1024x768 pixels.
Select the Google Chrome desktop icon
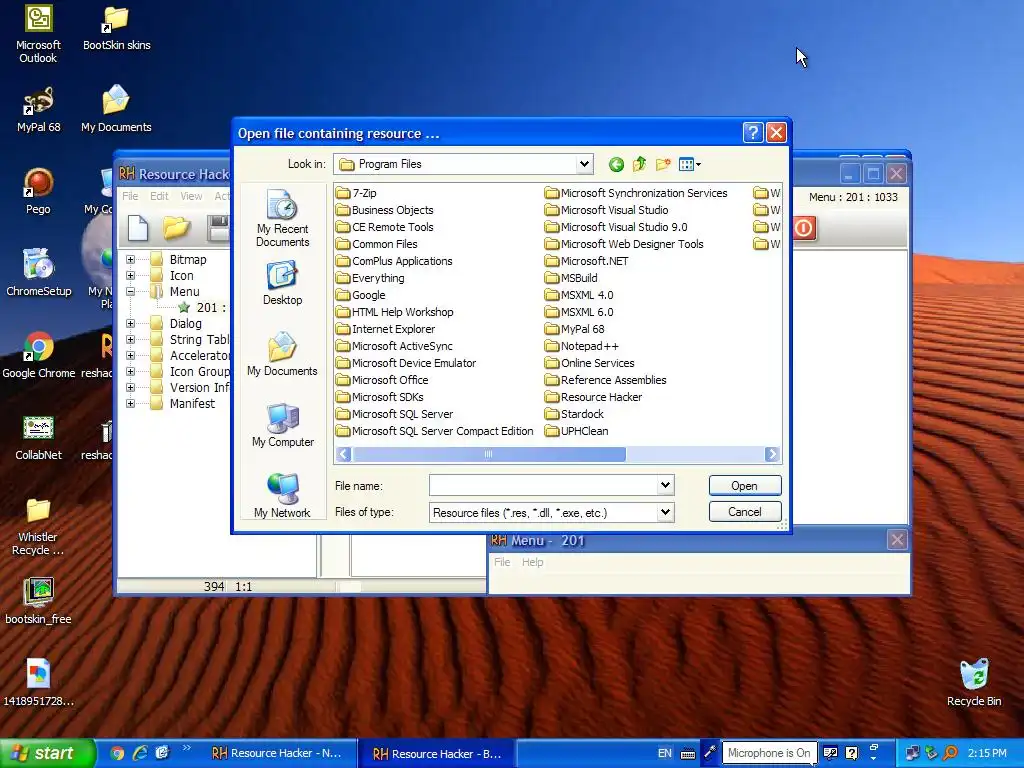[38, 355]
